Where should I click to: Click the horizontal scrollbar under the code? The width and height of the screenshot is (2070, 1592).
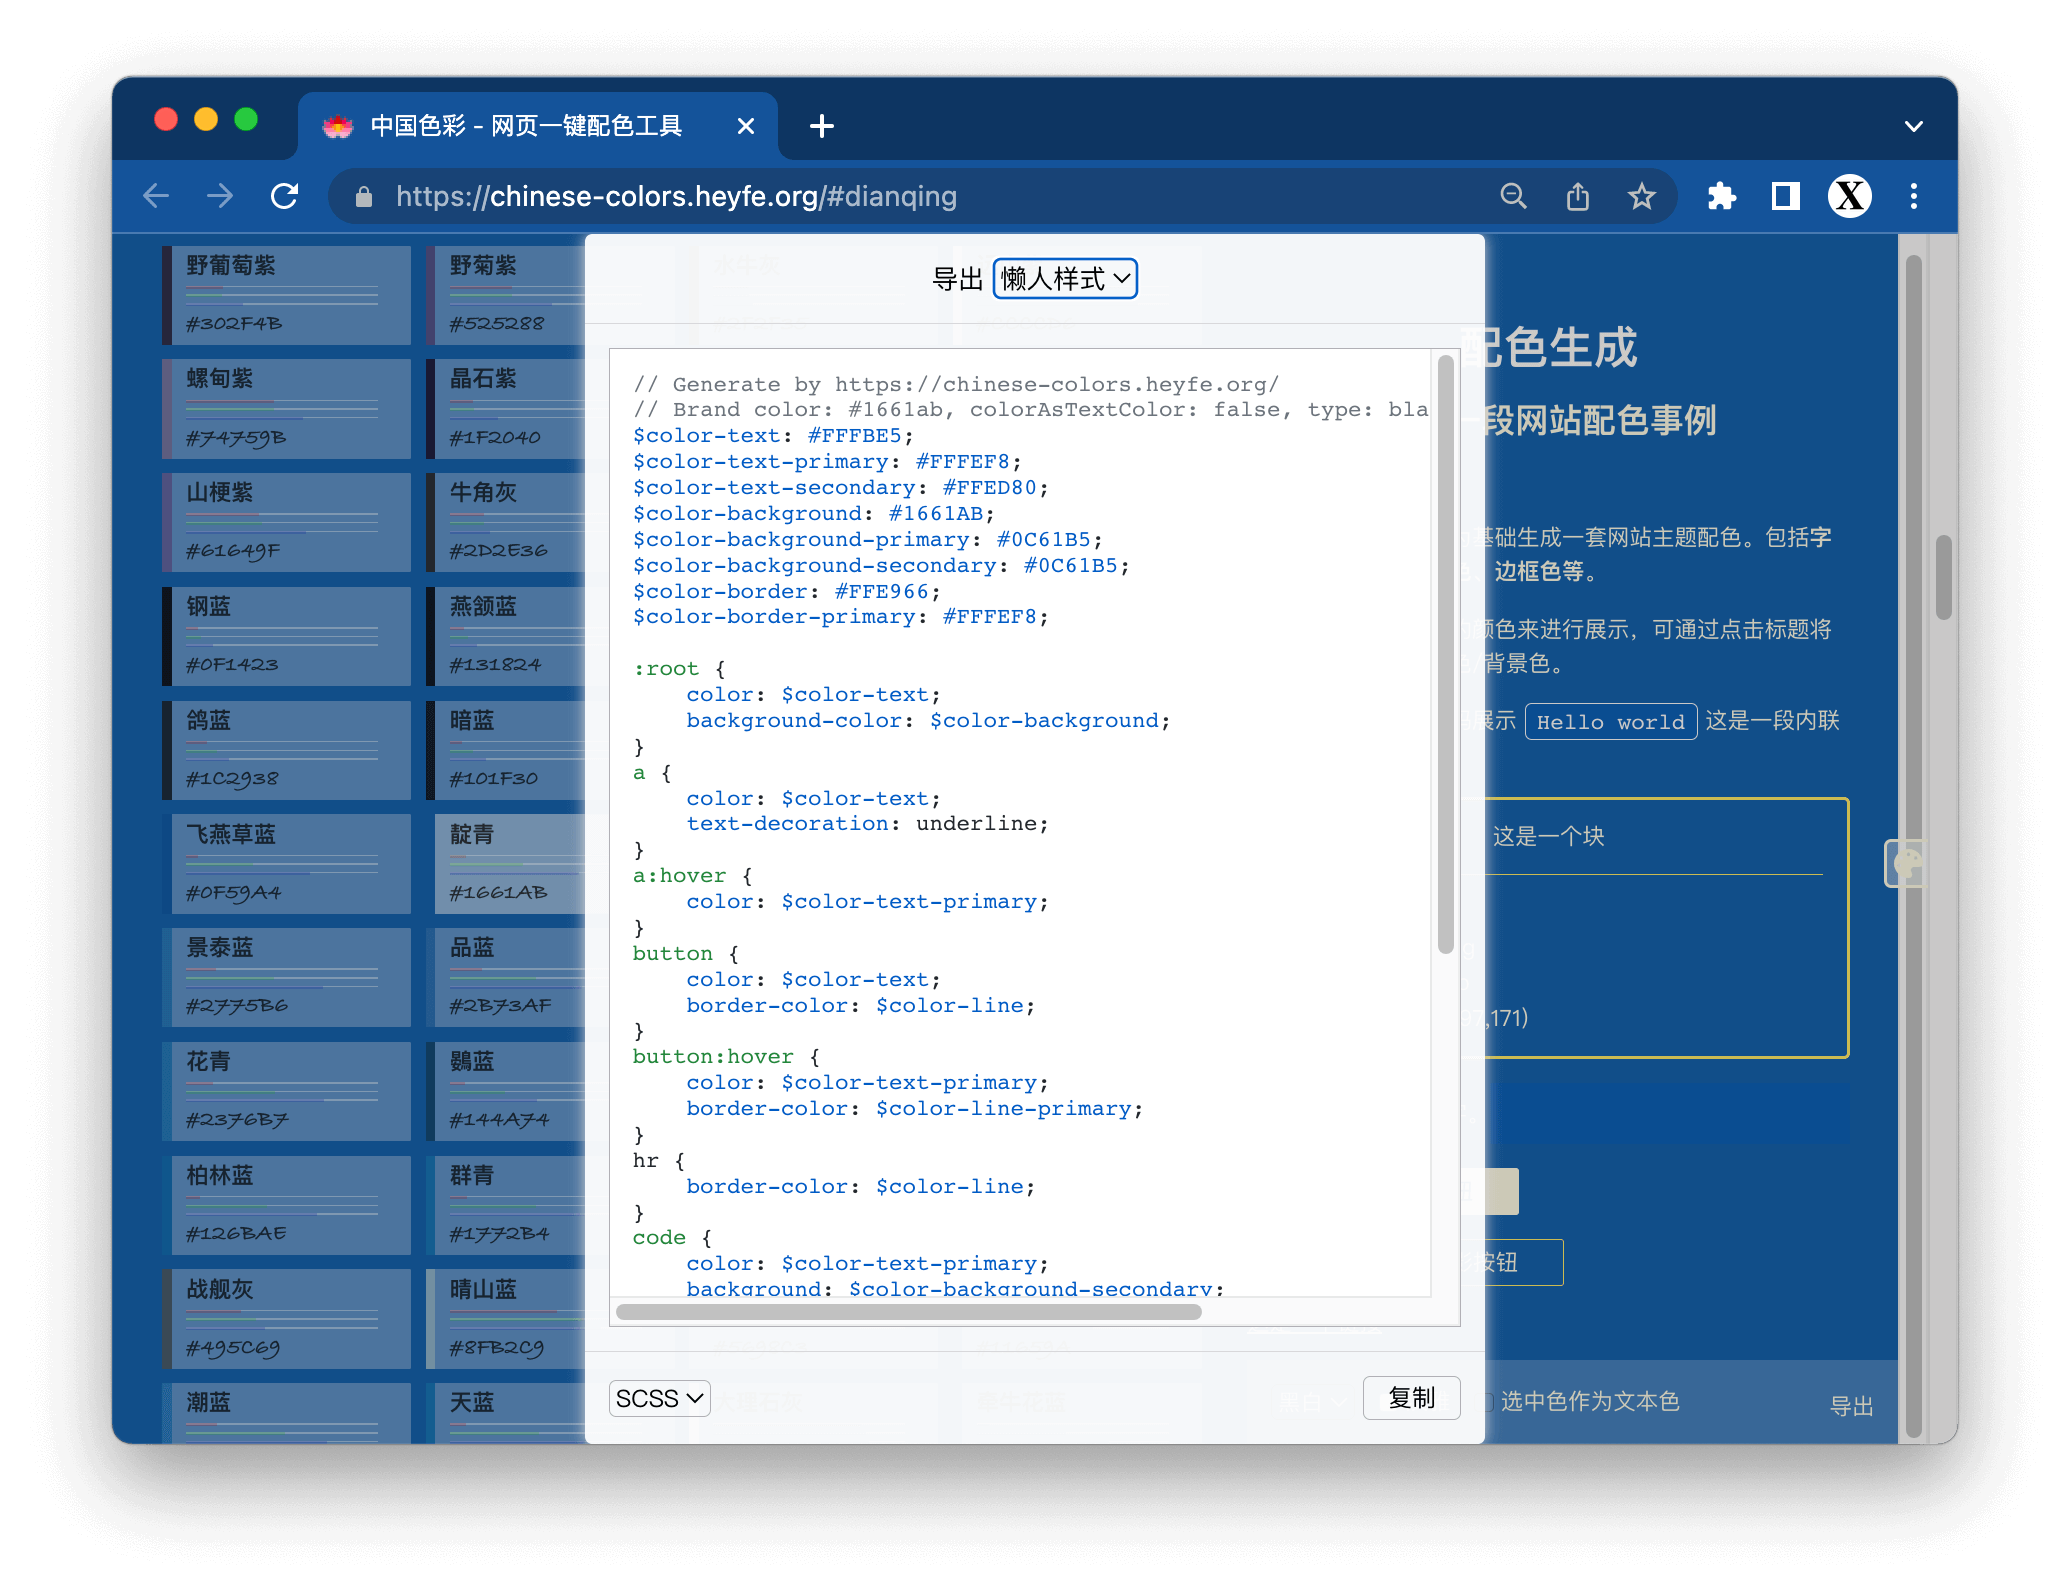point(909,1312)
